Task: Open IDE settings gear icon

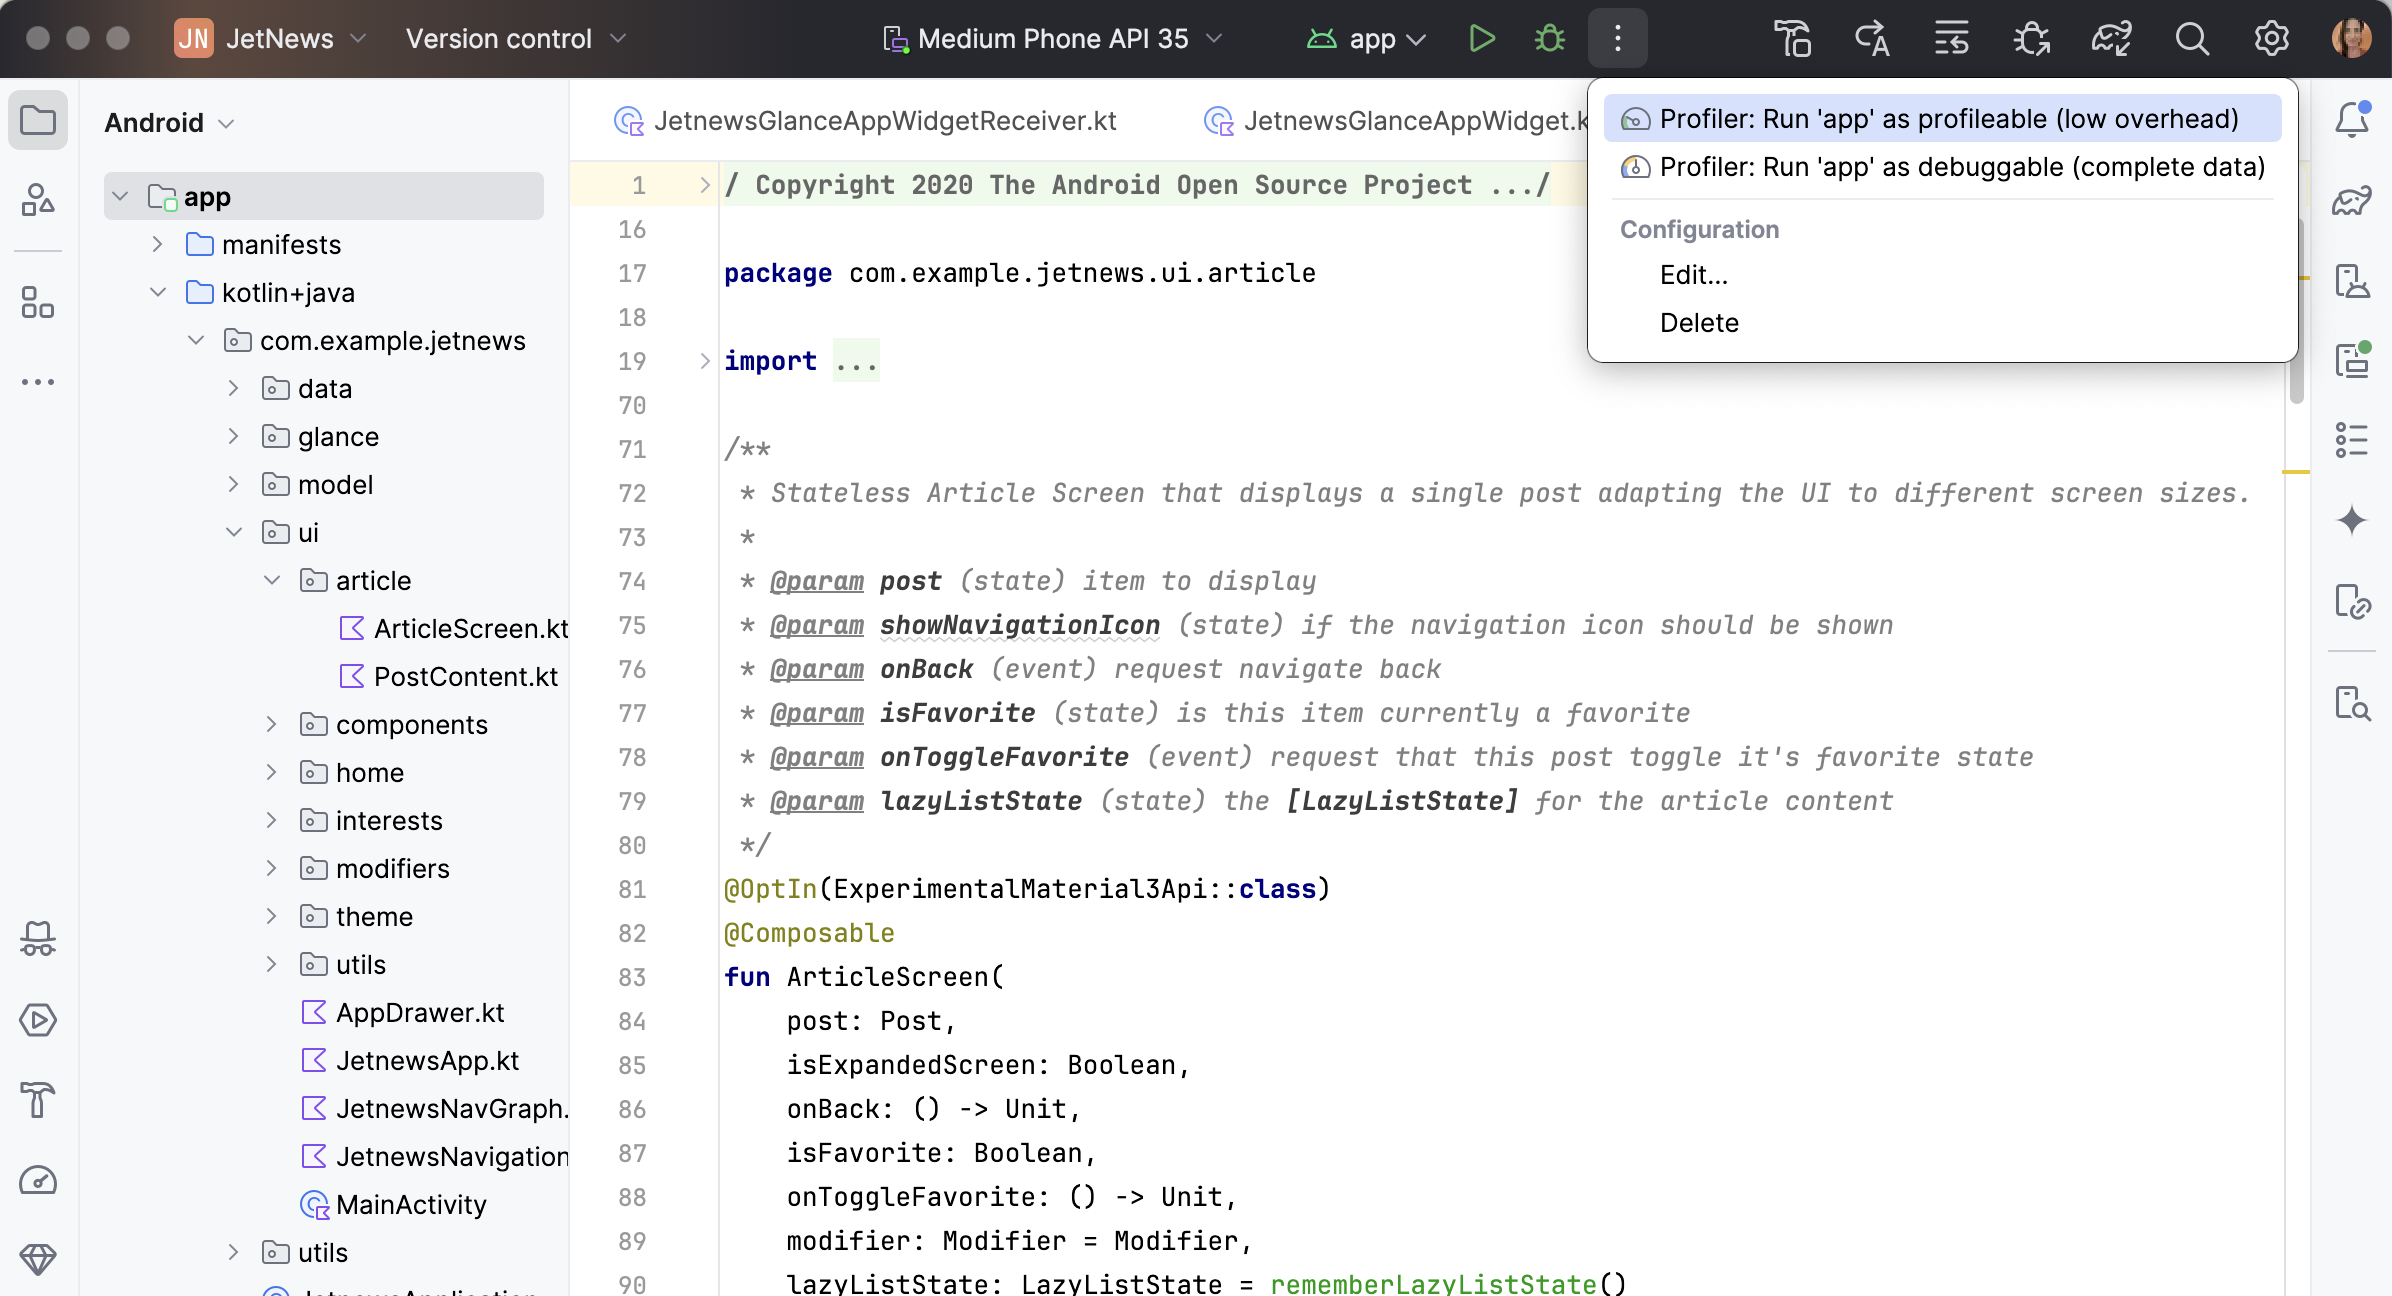Action: tap(2271, 39)
